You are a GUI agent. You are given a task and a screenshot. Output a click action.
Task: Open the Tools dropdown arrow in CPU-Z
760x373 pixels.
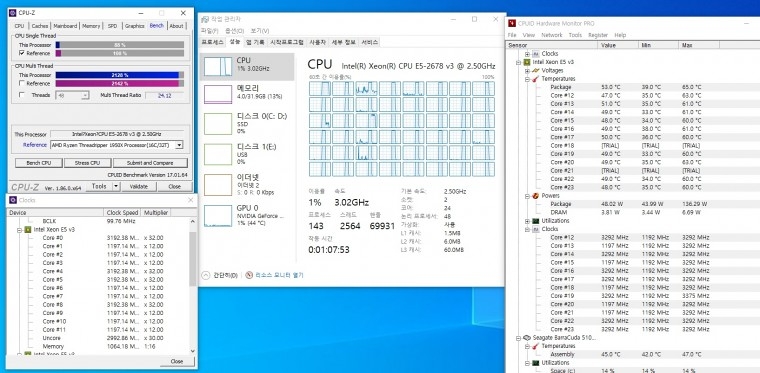coord(116,186)
